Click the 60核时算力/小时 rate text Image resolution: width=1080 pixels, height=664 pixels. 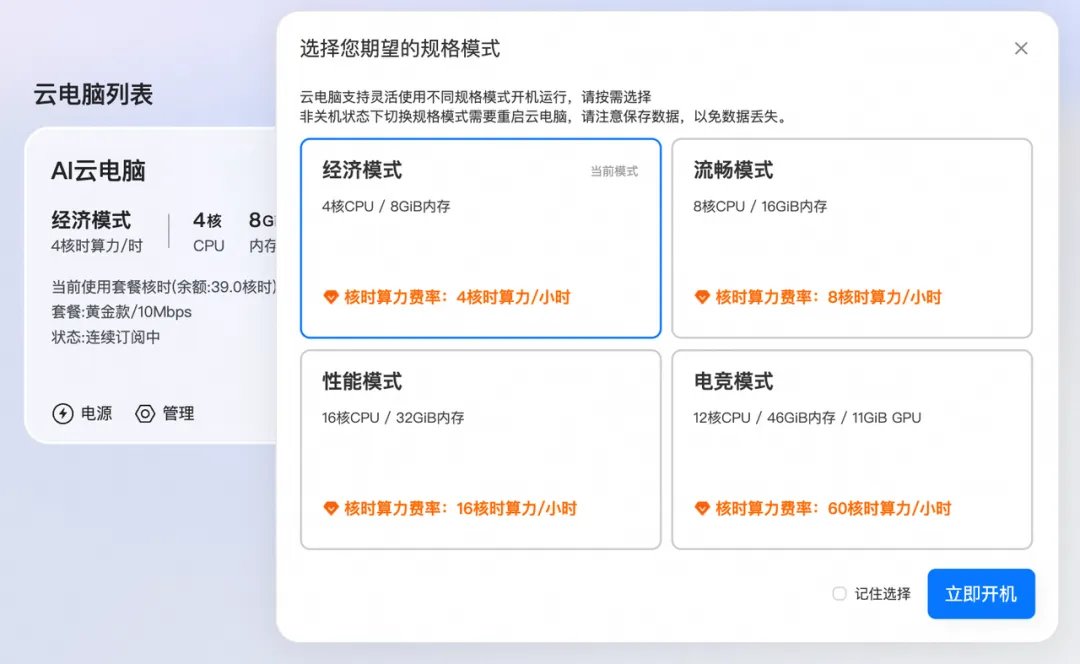[x=889, y=508]
